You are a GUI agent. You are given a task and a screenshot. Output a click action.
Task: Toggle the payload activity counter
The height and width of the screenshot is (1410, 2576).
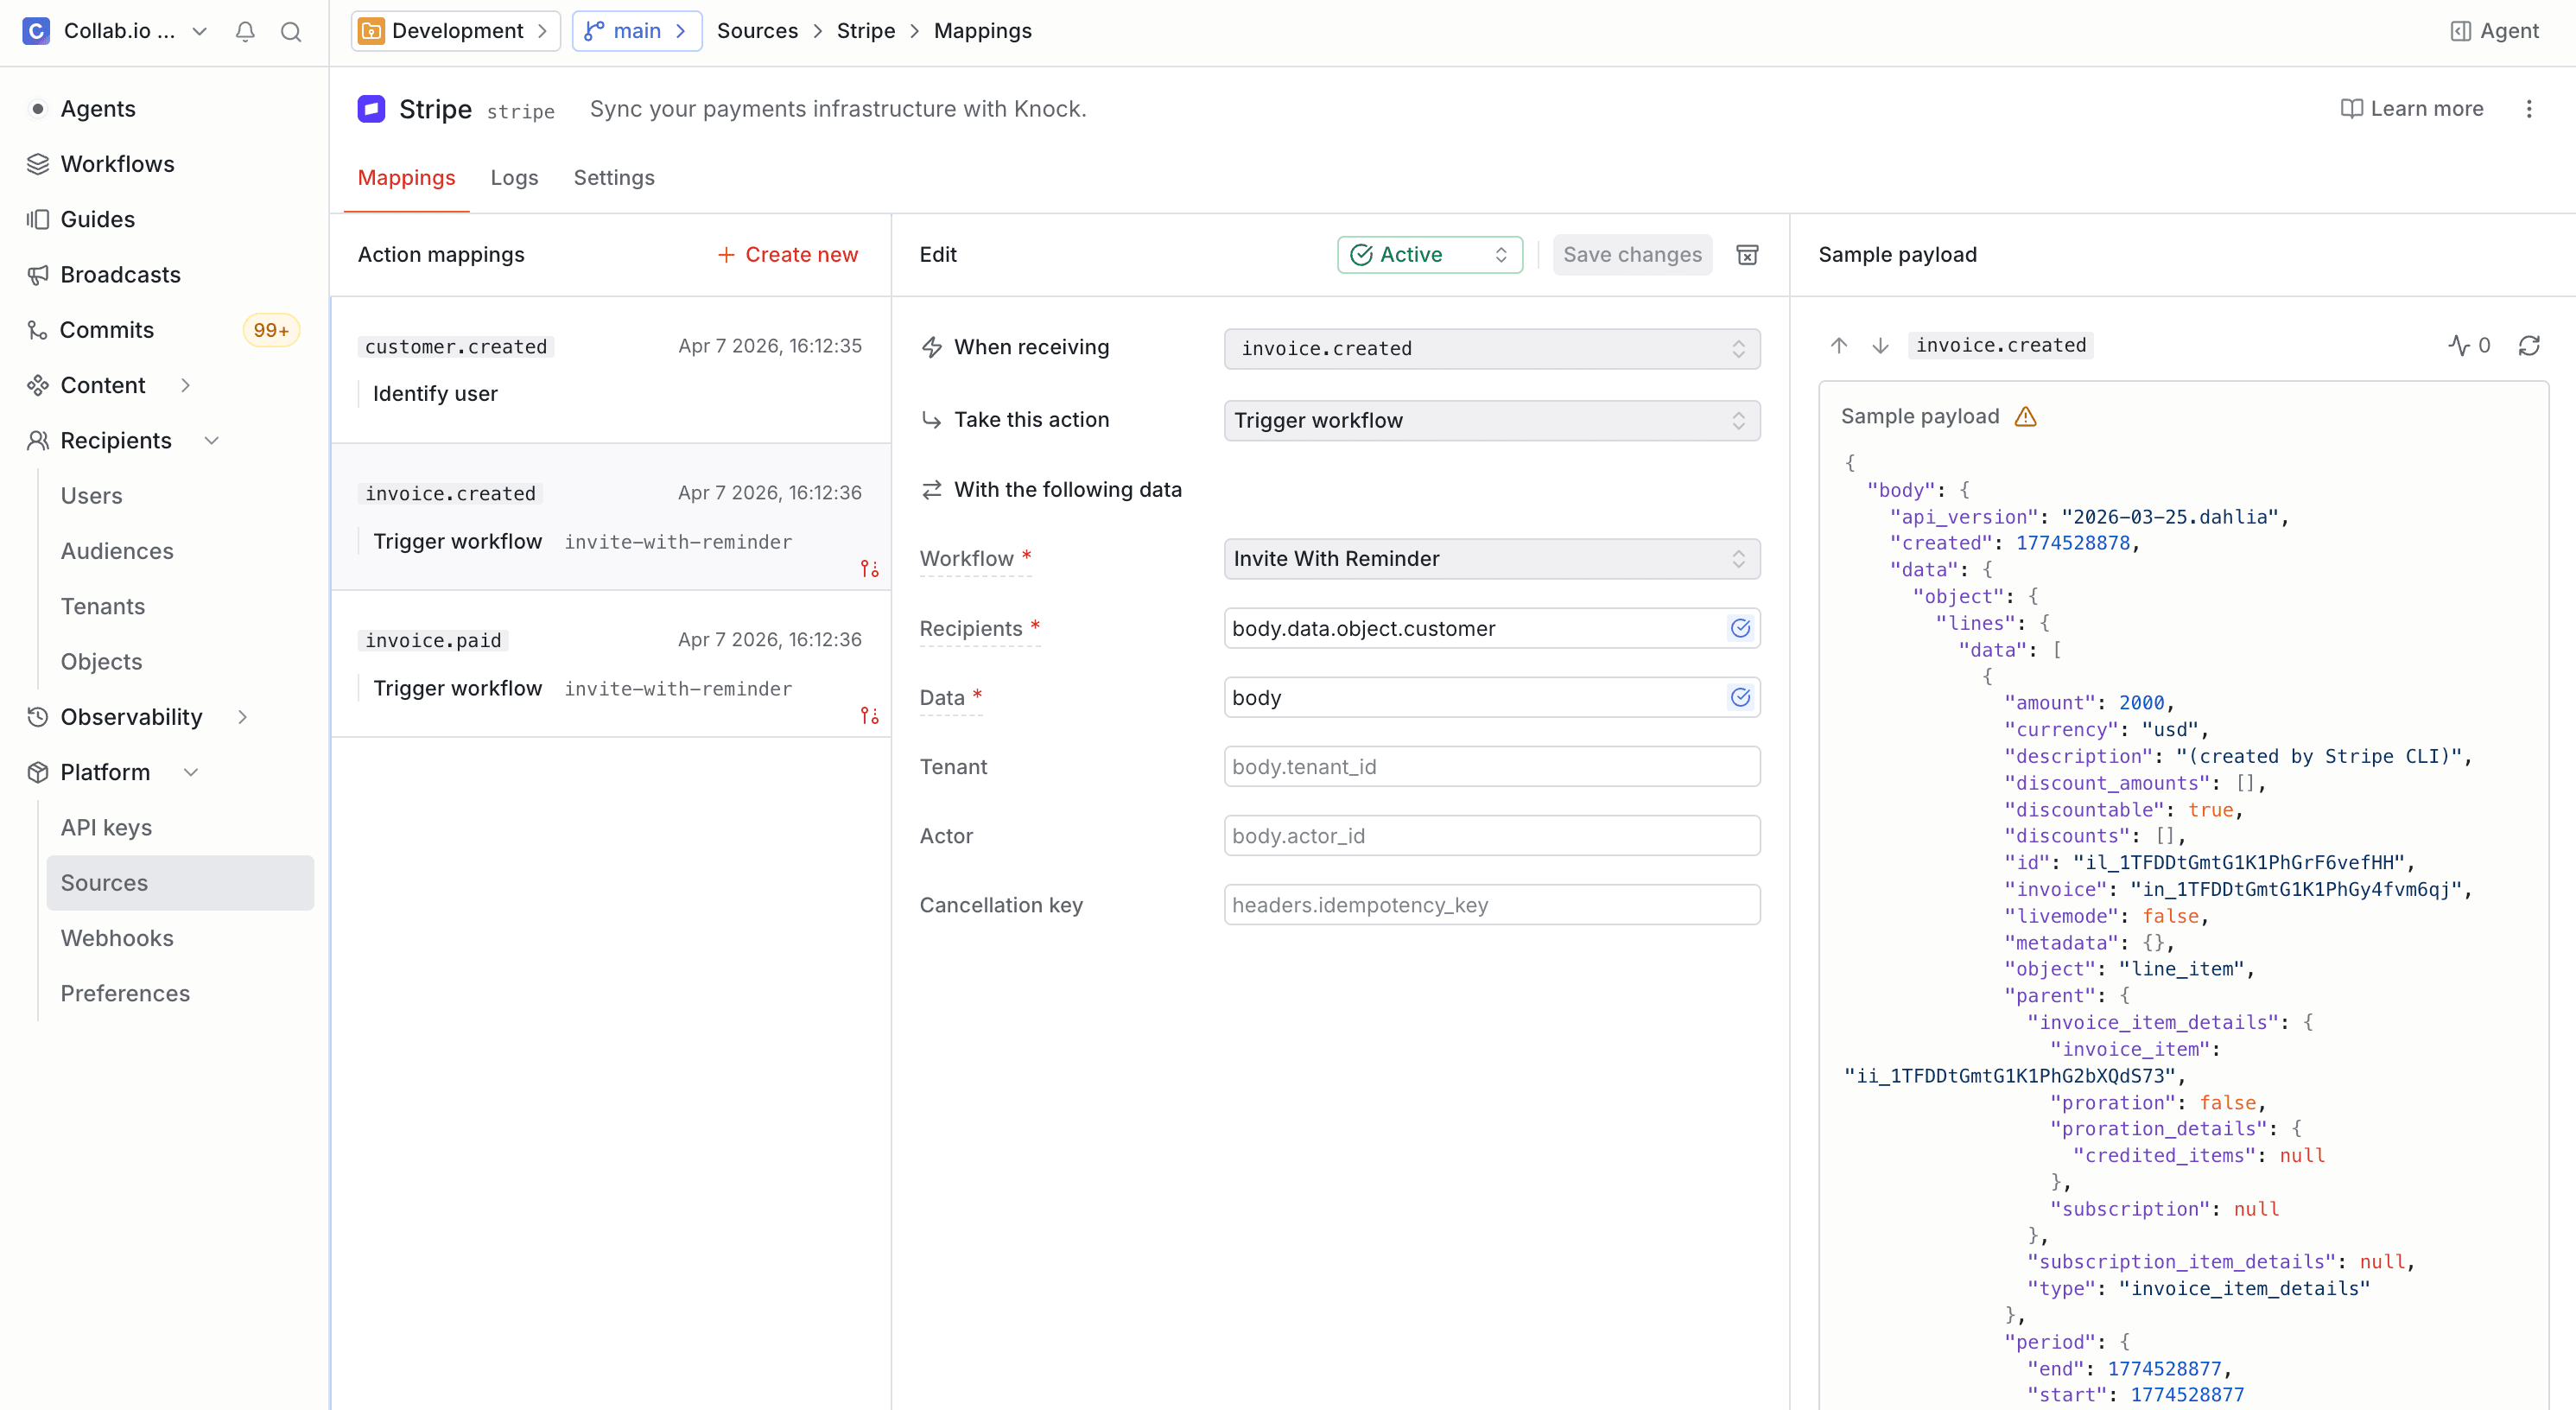point(2469,345)
